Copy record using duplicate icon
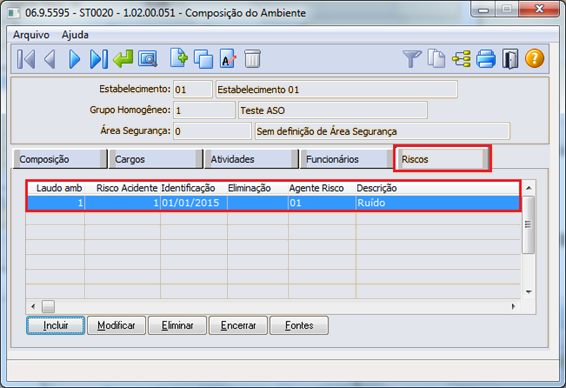The height and width of the screenshot is (388, 566). coord(203,59)
